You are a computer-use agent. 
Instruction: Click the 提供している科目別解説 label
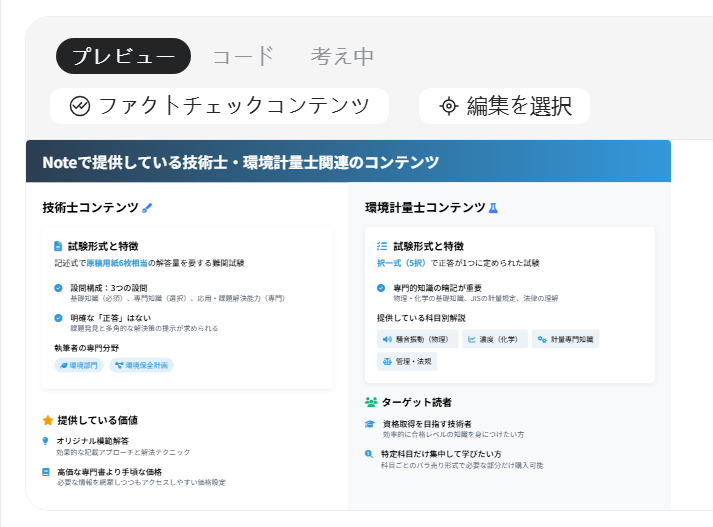pos(421,318)
